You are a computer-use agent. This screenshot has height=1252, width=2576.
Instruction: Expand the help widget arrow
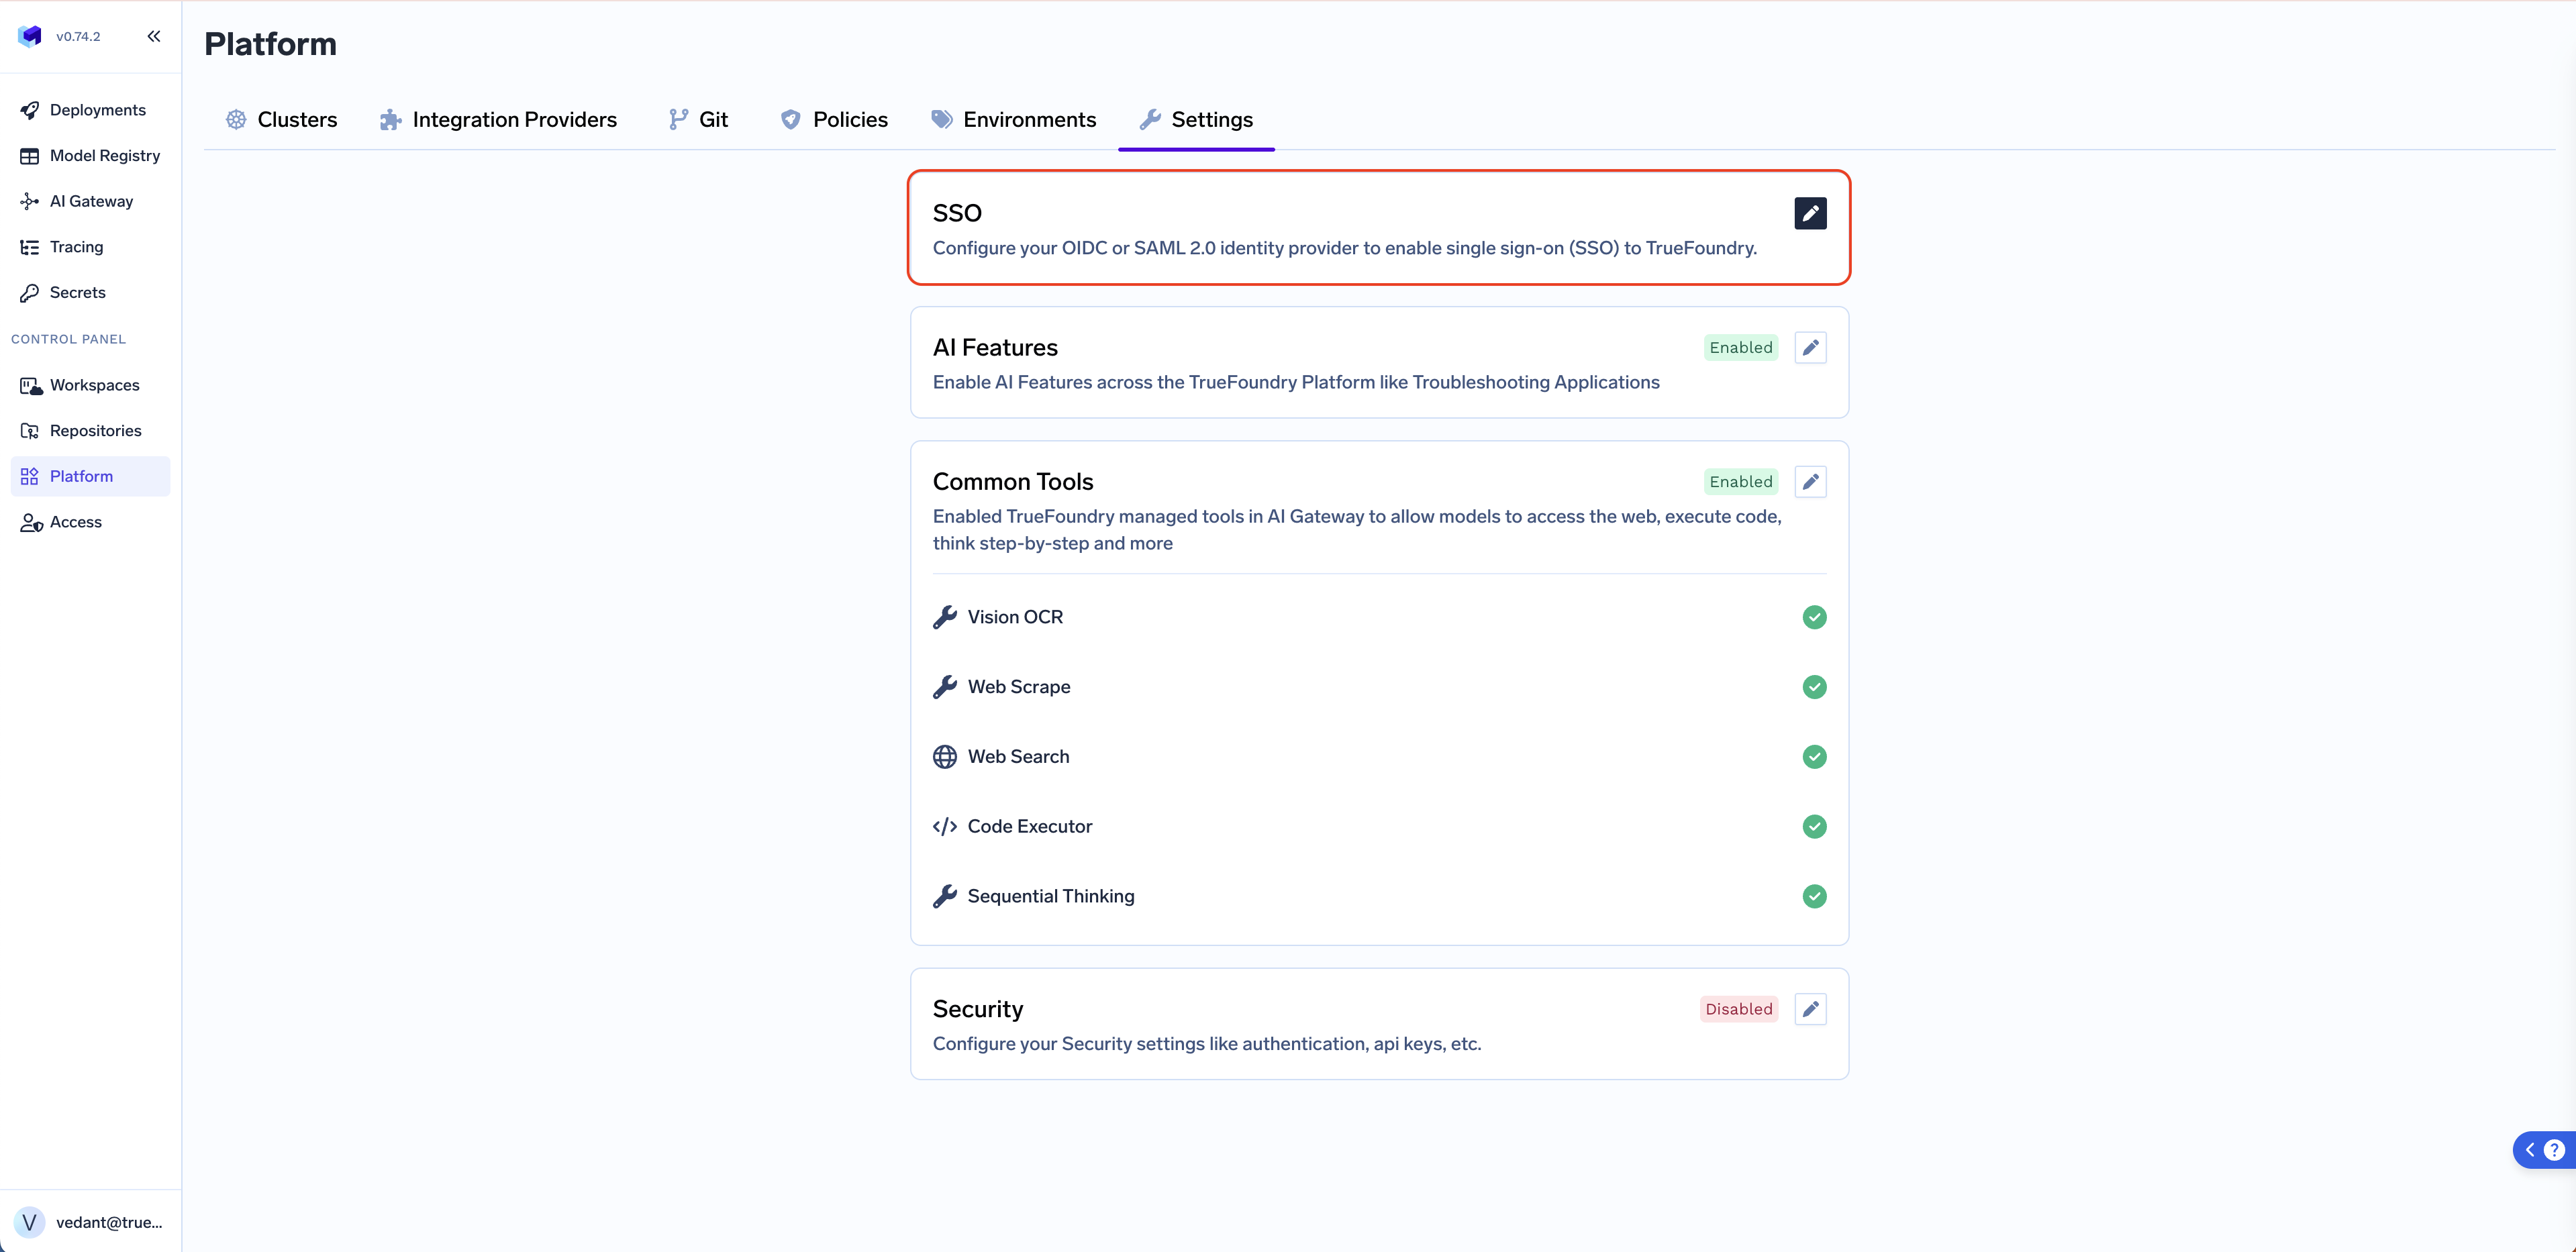click(x=2530, y=1150)
